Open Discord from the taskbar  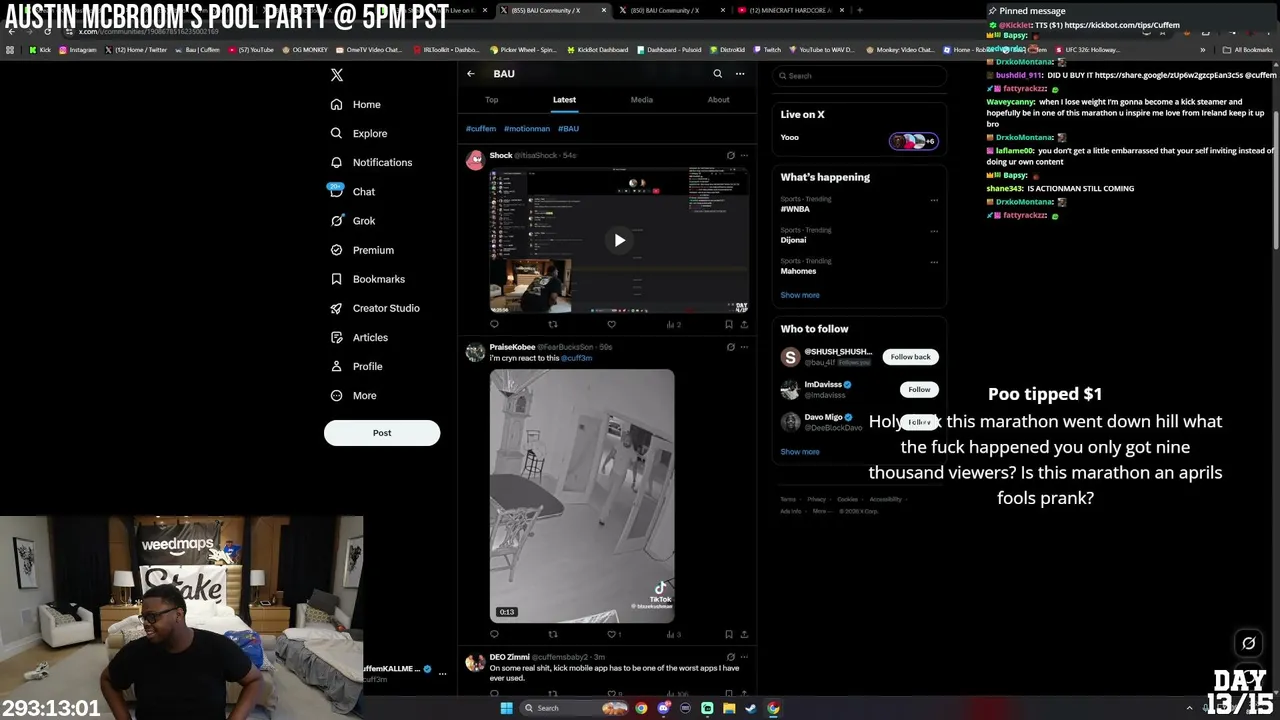663,708
